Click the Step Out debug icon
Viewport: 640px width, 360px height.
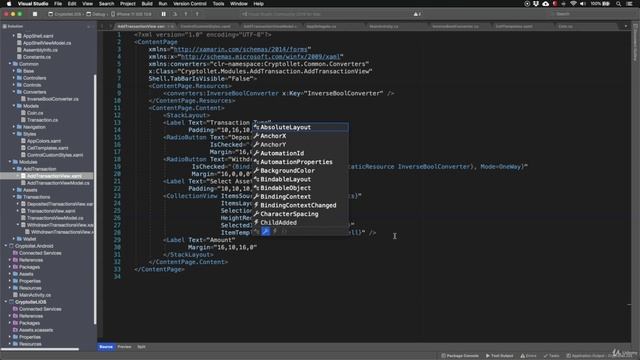tap(197, 14)
